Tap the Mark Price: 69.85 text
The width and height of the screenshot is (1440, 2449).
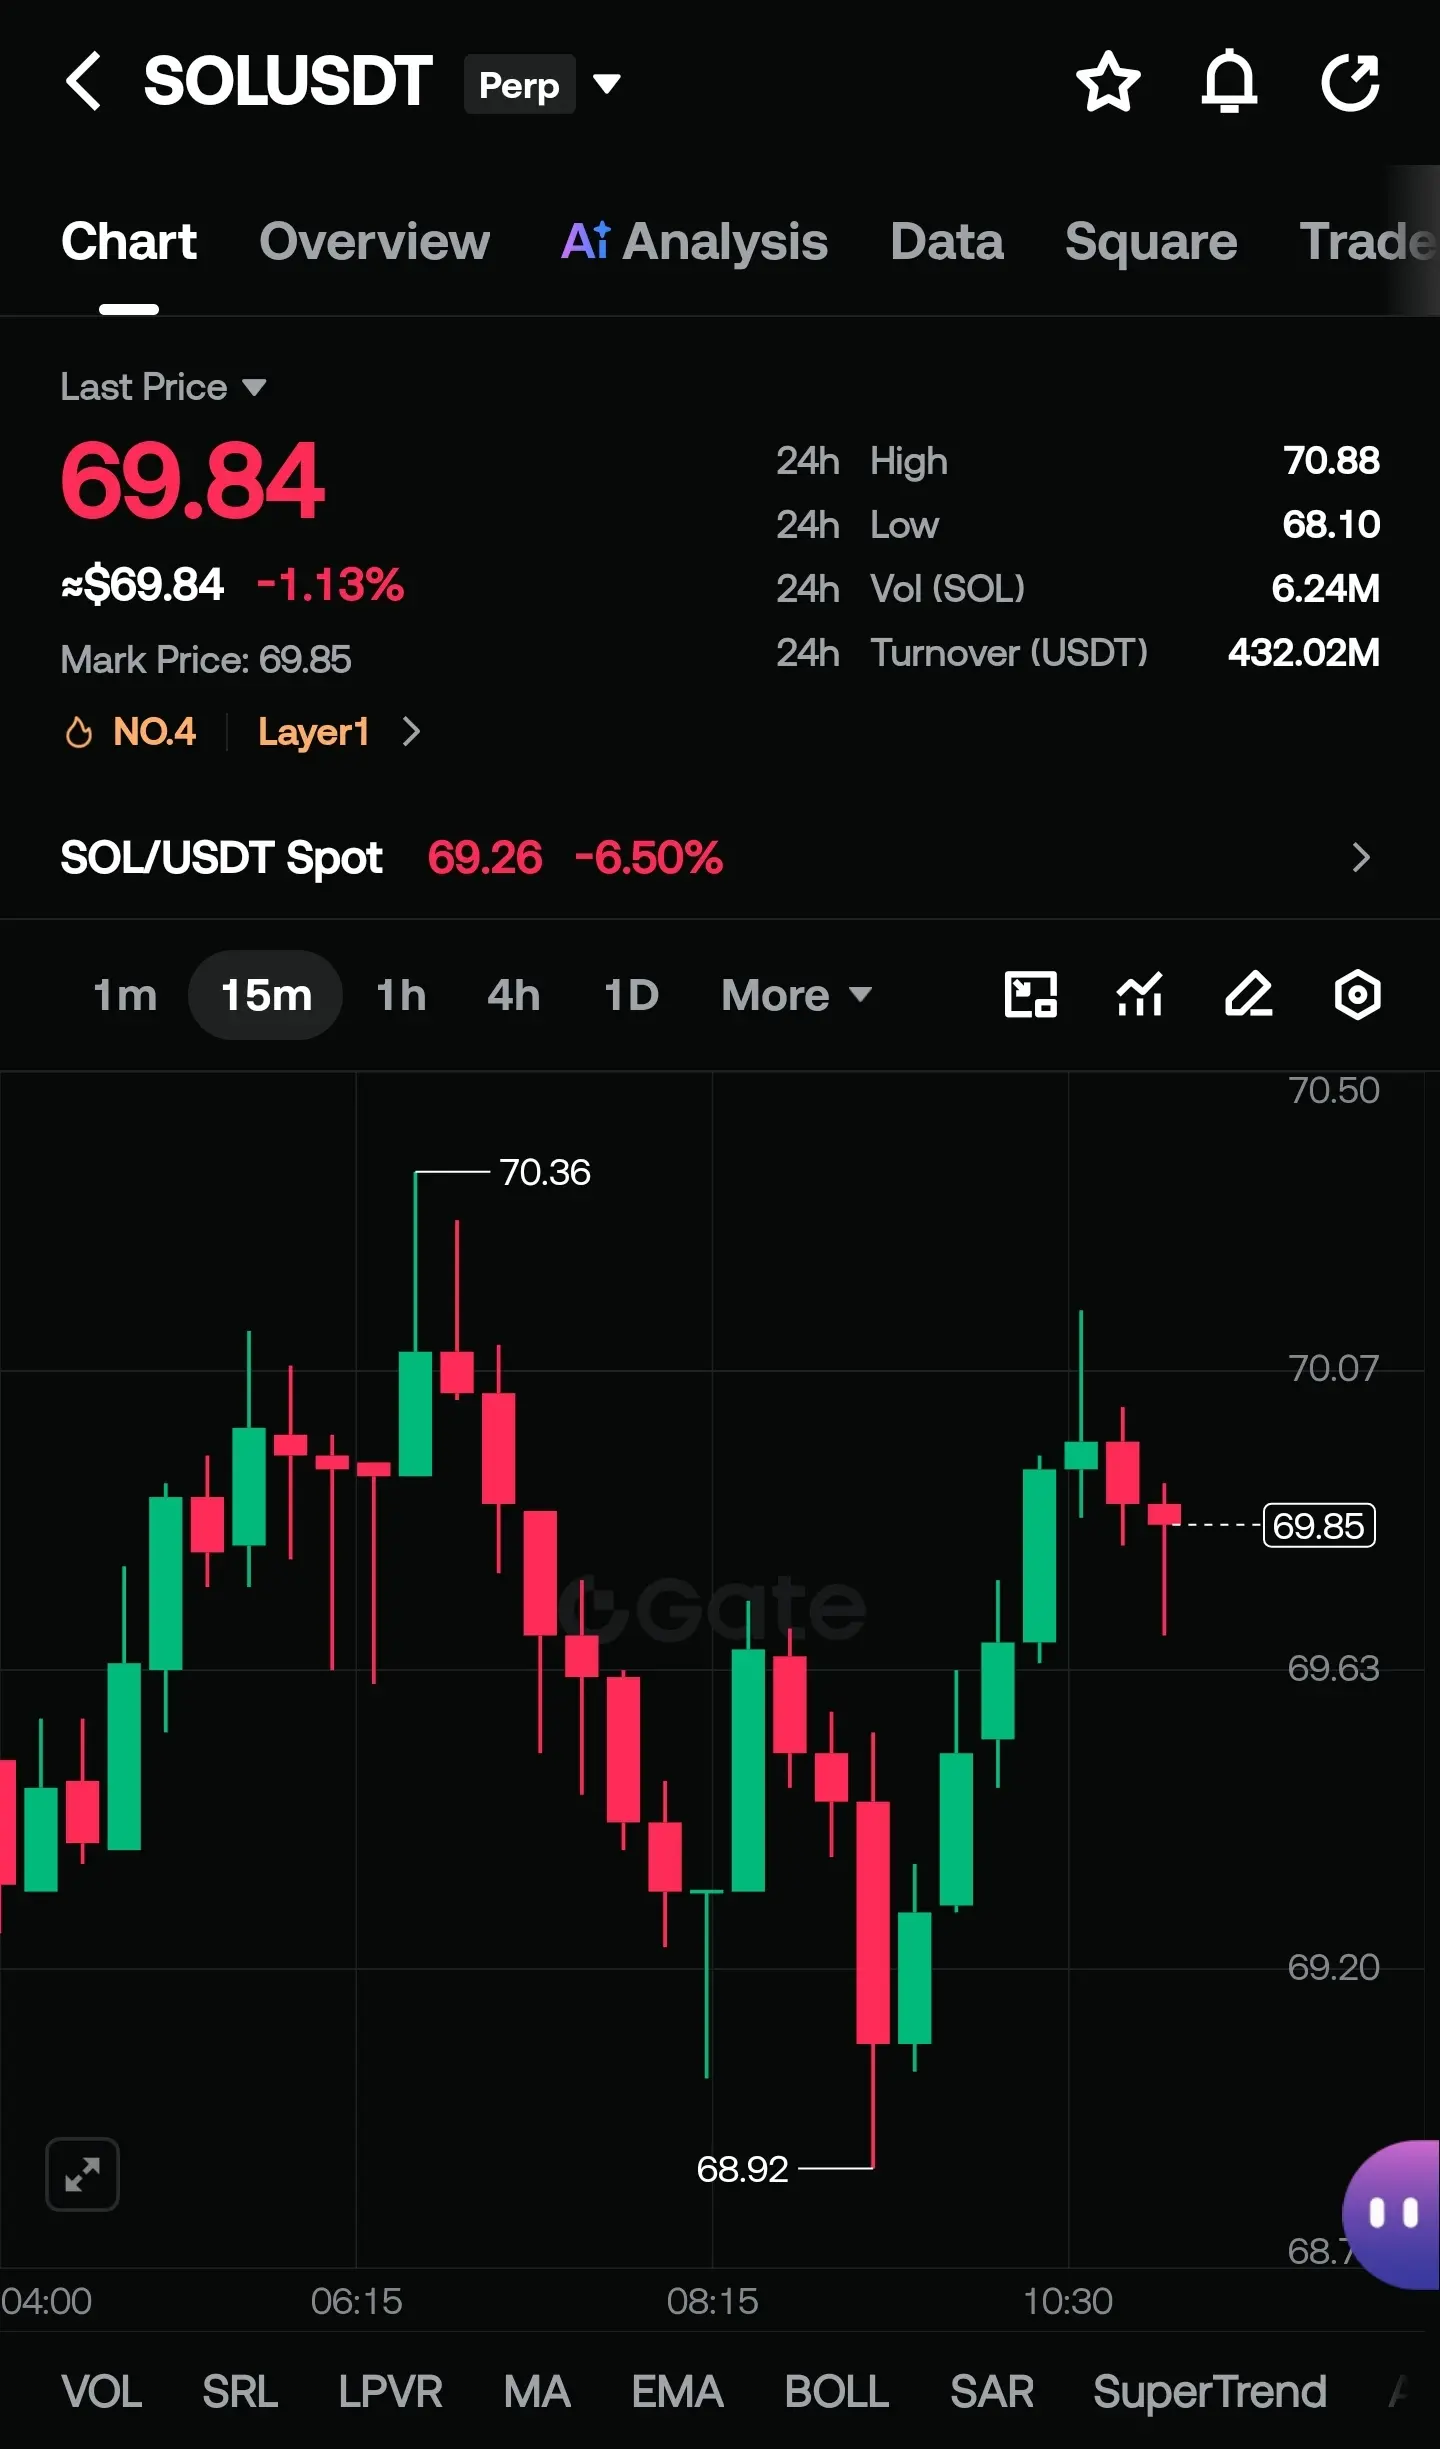[x=206, y=660]
